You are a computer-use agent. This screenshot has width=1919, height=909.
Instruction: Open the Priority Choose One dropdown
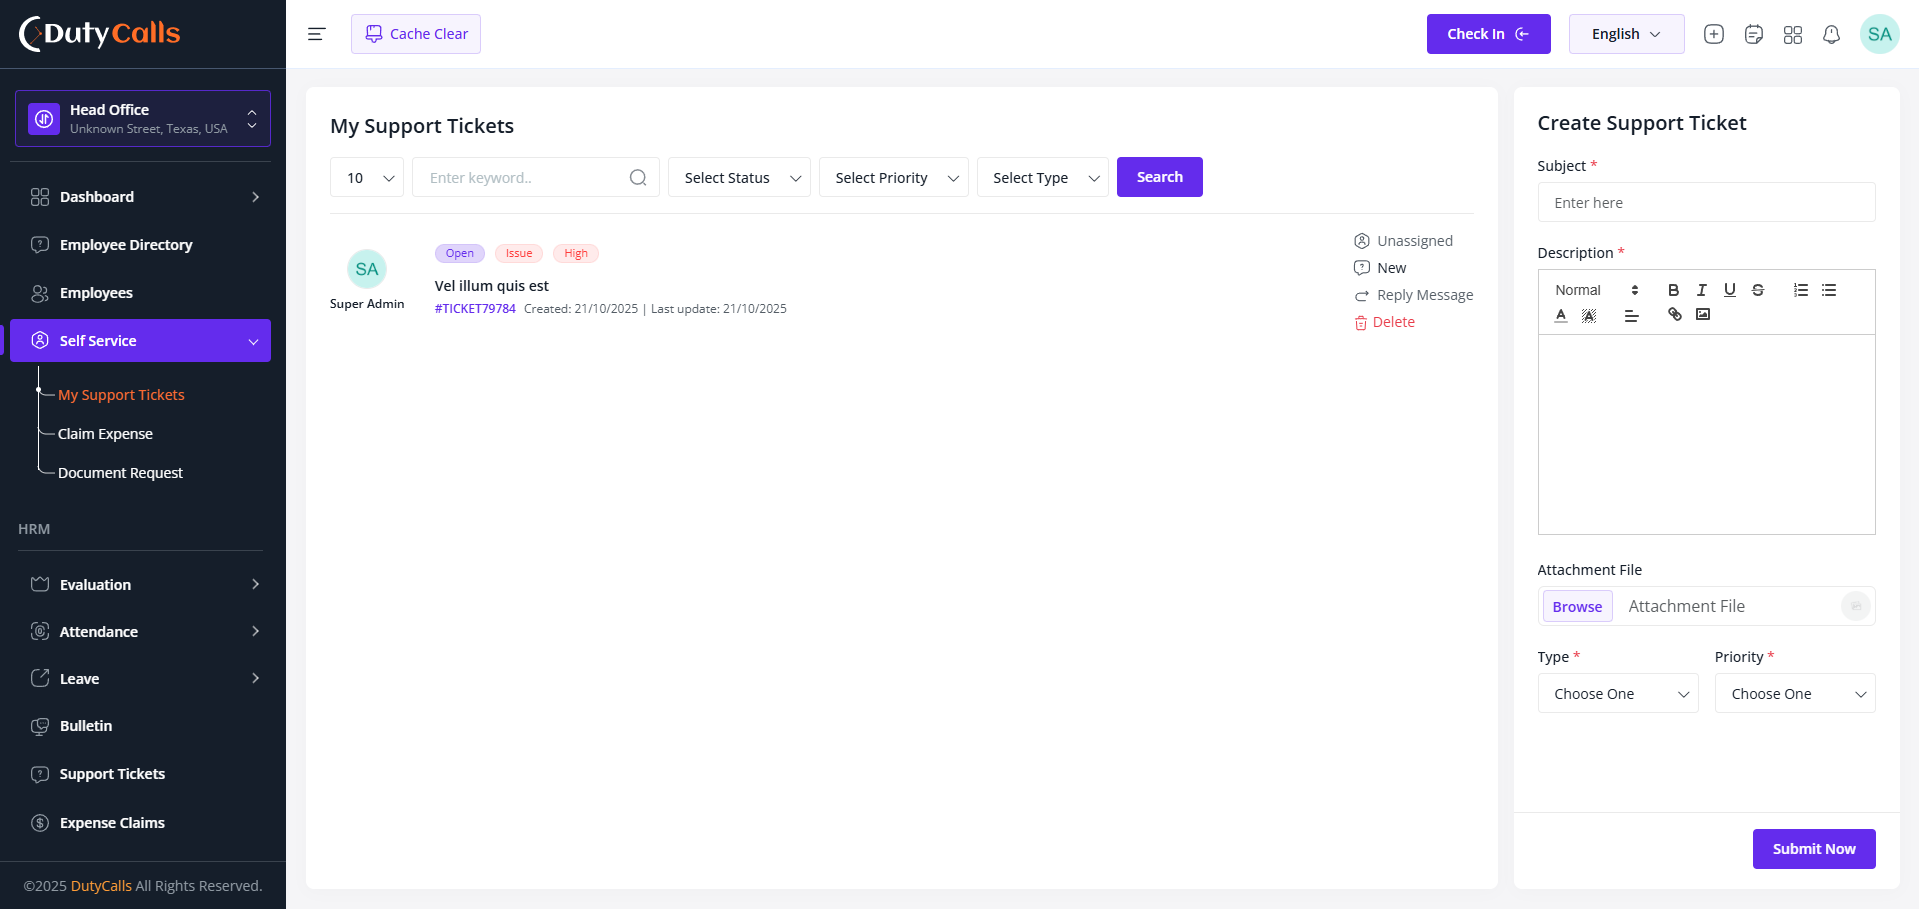(1794, 694)
